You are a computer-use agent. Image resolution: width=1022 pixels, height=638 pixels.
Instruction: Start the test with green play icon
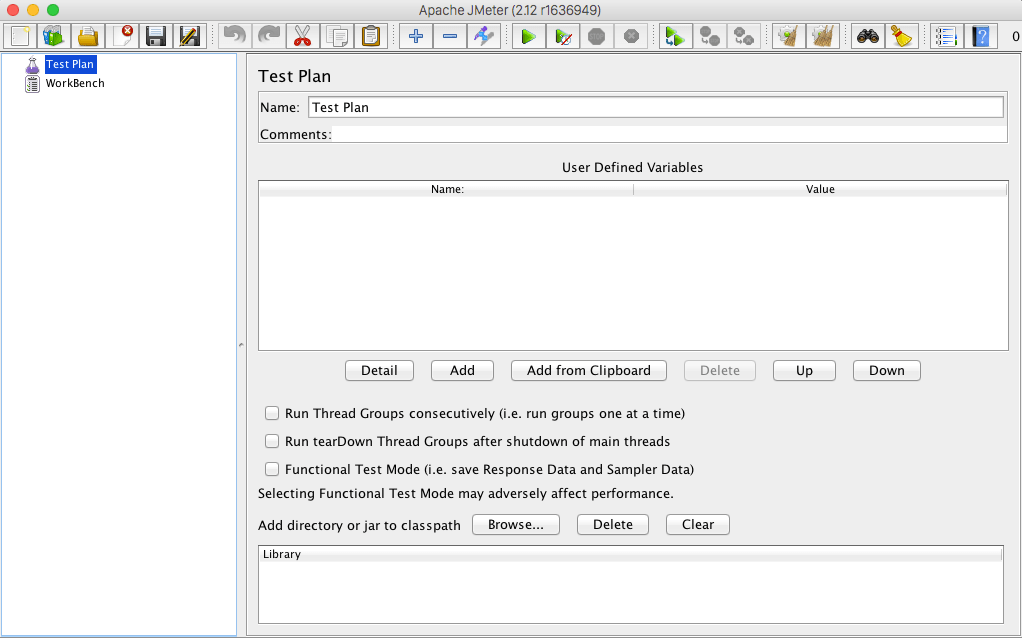(529, 36)
